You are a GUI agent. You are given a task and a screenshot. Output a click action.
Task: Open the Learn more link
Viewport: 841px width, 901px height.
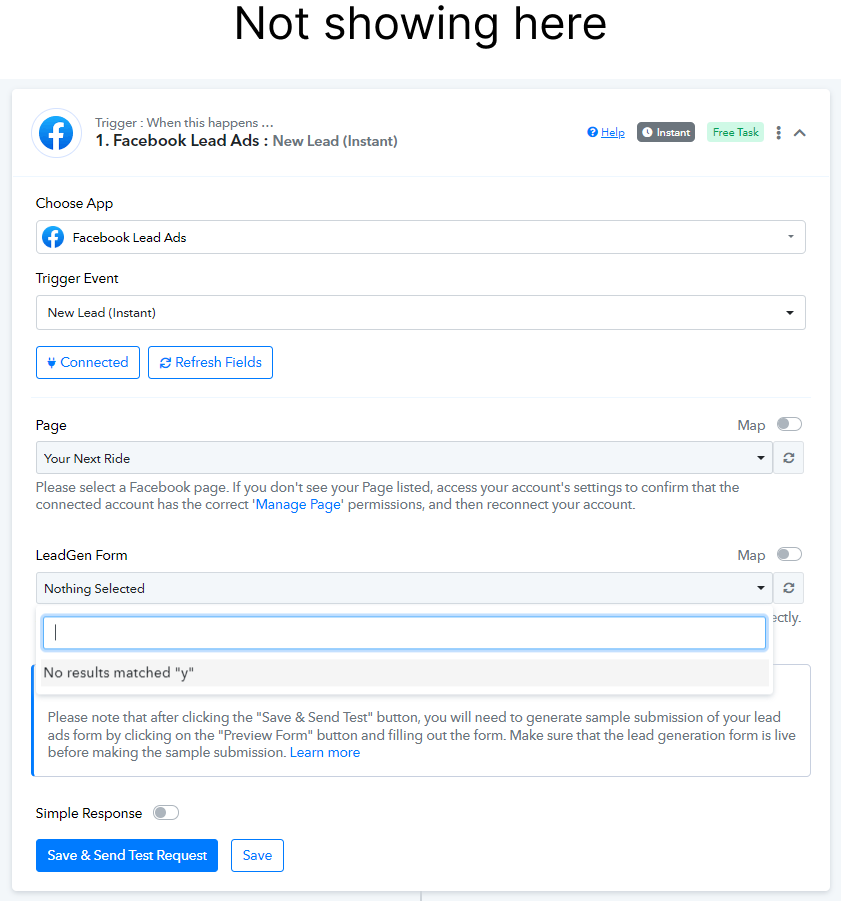[325, 752]
